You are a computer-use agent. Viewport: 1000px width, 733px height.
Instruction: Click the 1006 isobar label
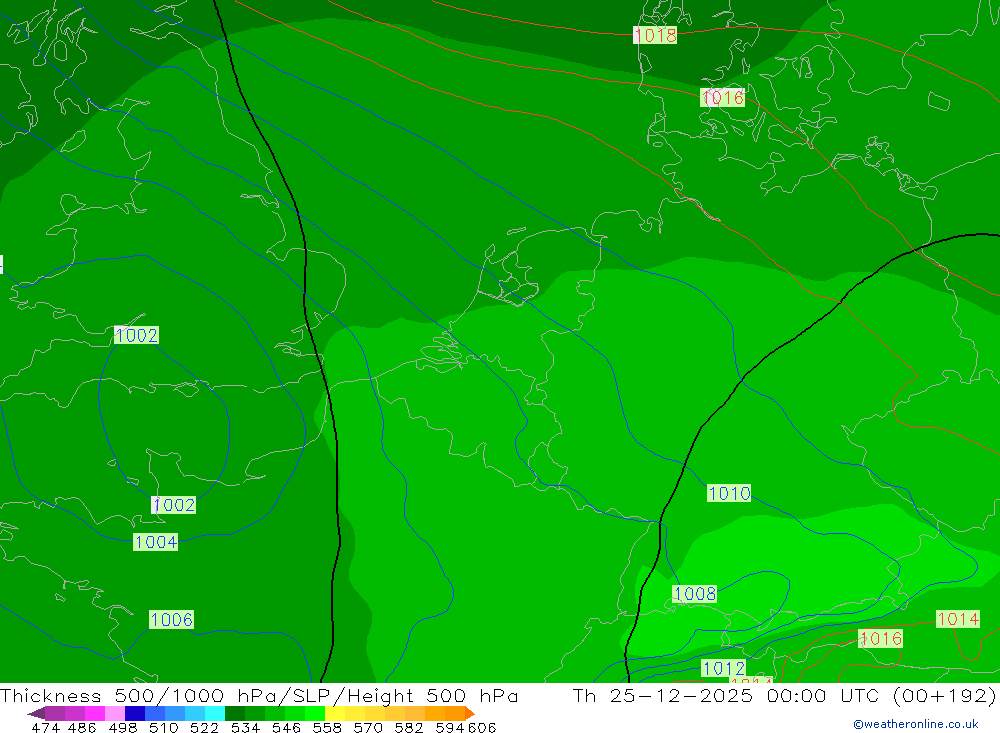[x=172, y=619]
